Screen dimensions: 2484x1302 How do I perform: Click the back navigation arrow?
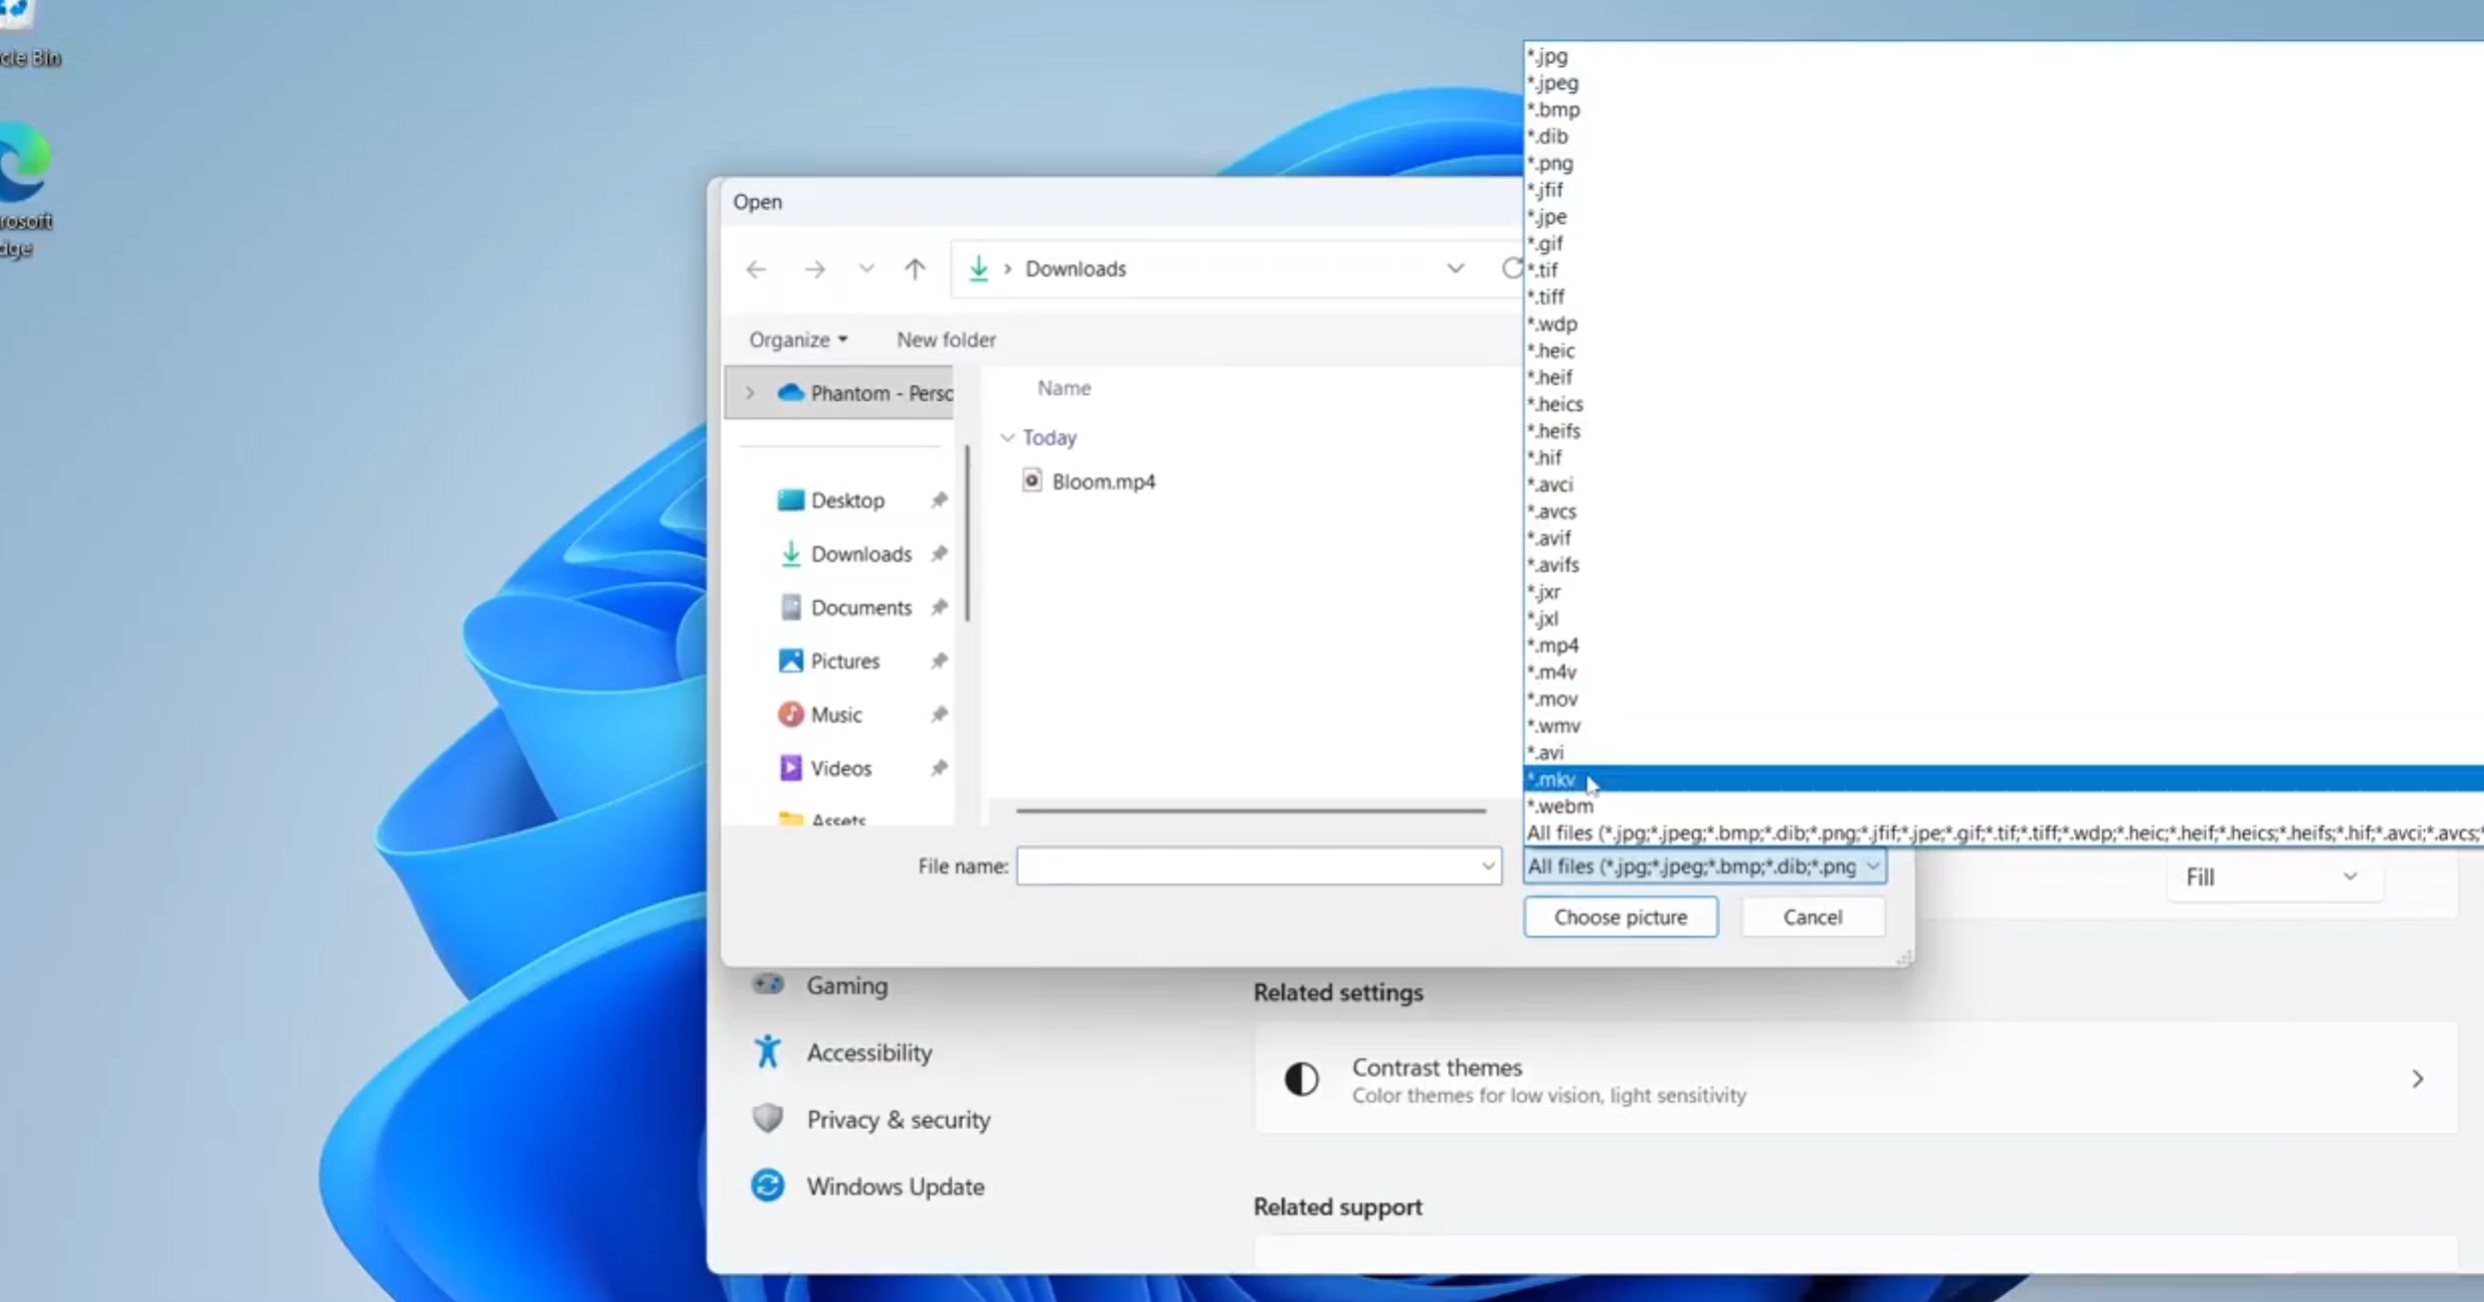tap(756, 269)
